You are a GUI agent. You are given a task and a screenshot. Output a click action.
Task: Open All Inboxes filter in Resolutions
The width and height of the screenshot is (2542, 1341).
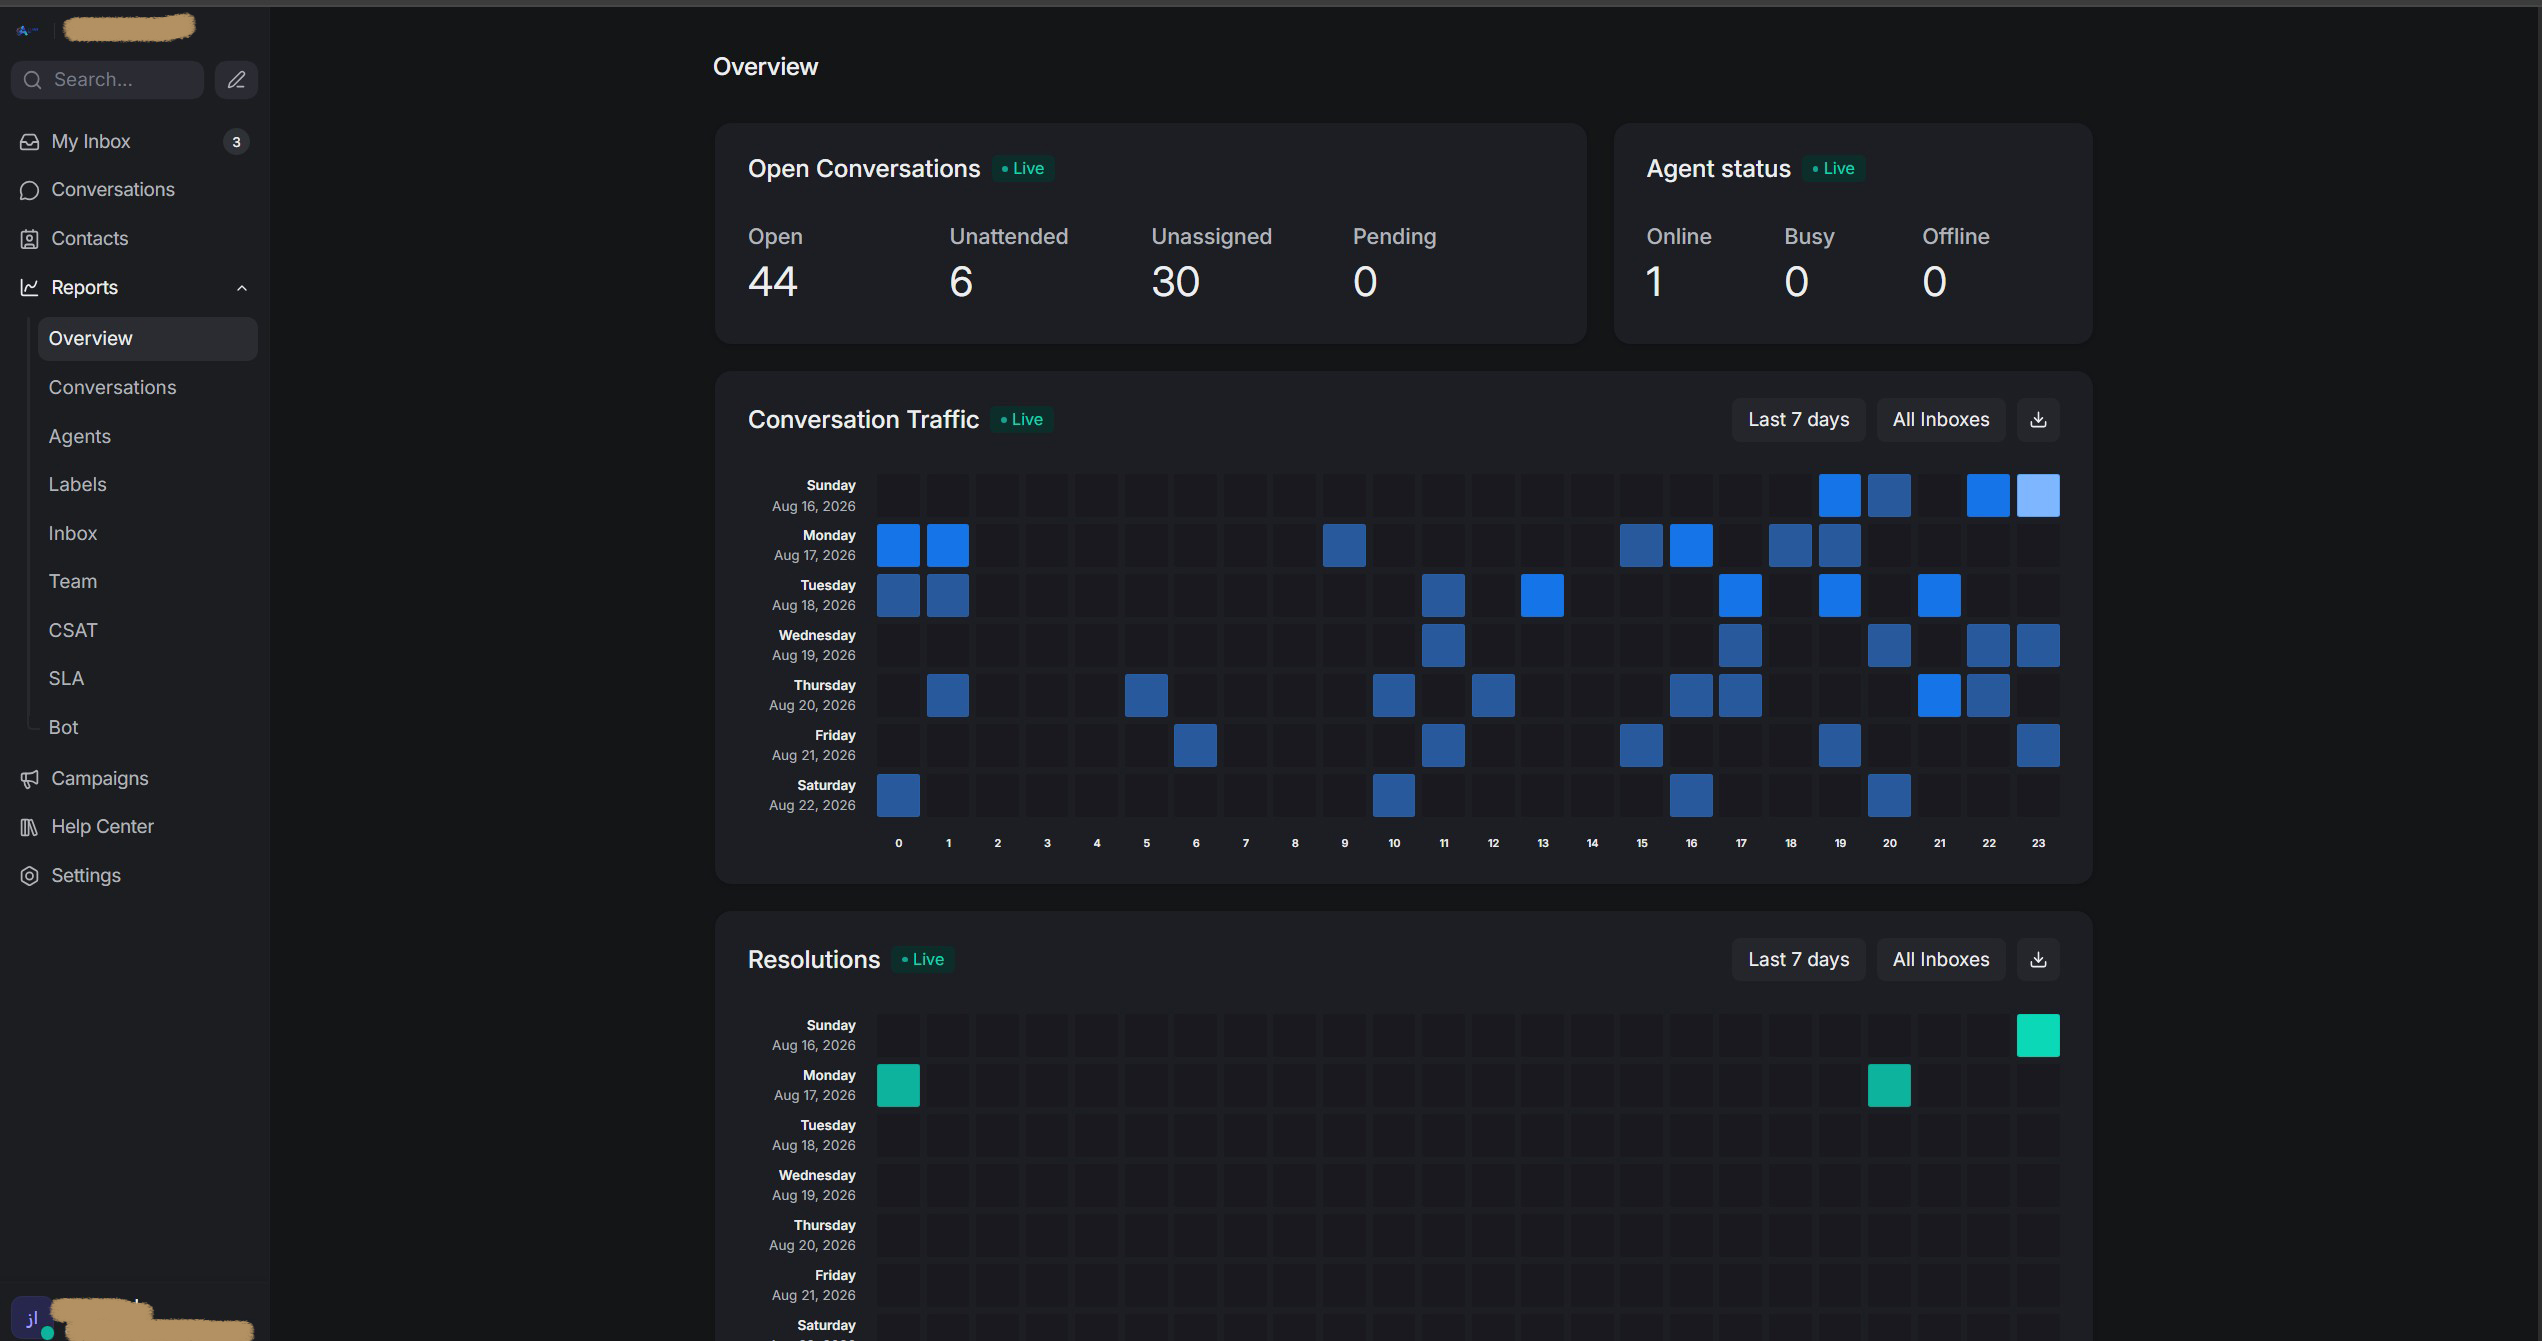(x=1940, y=960)
